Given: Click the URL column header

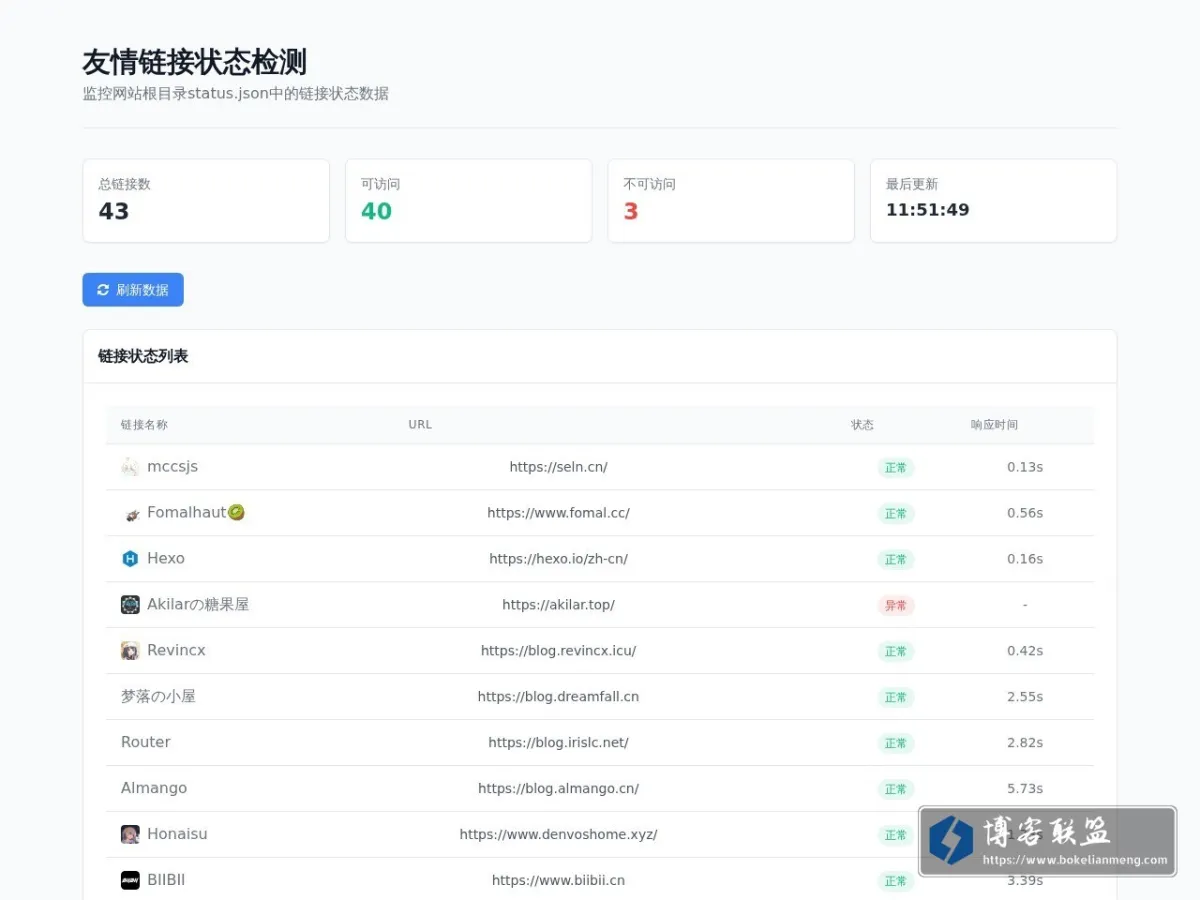Looking at the screenshot, I should coord(420,425).
